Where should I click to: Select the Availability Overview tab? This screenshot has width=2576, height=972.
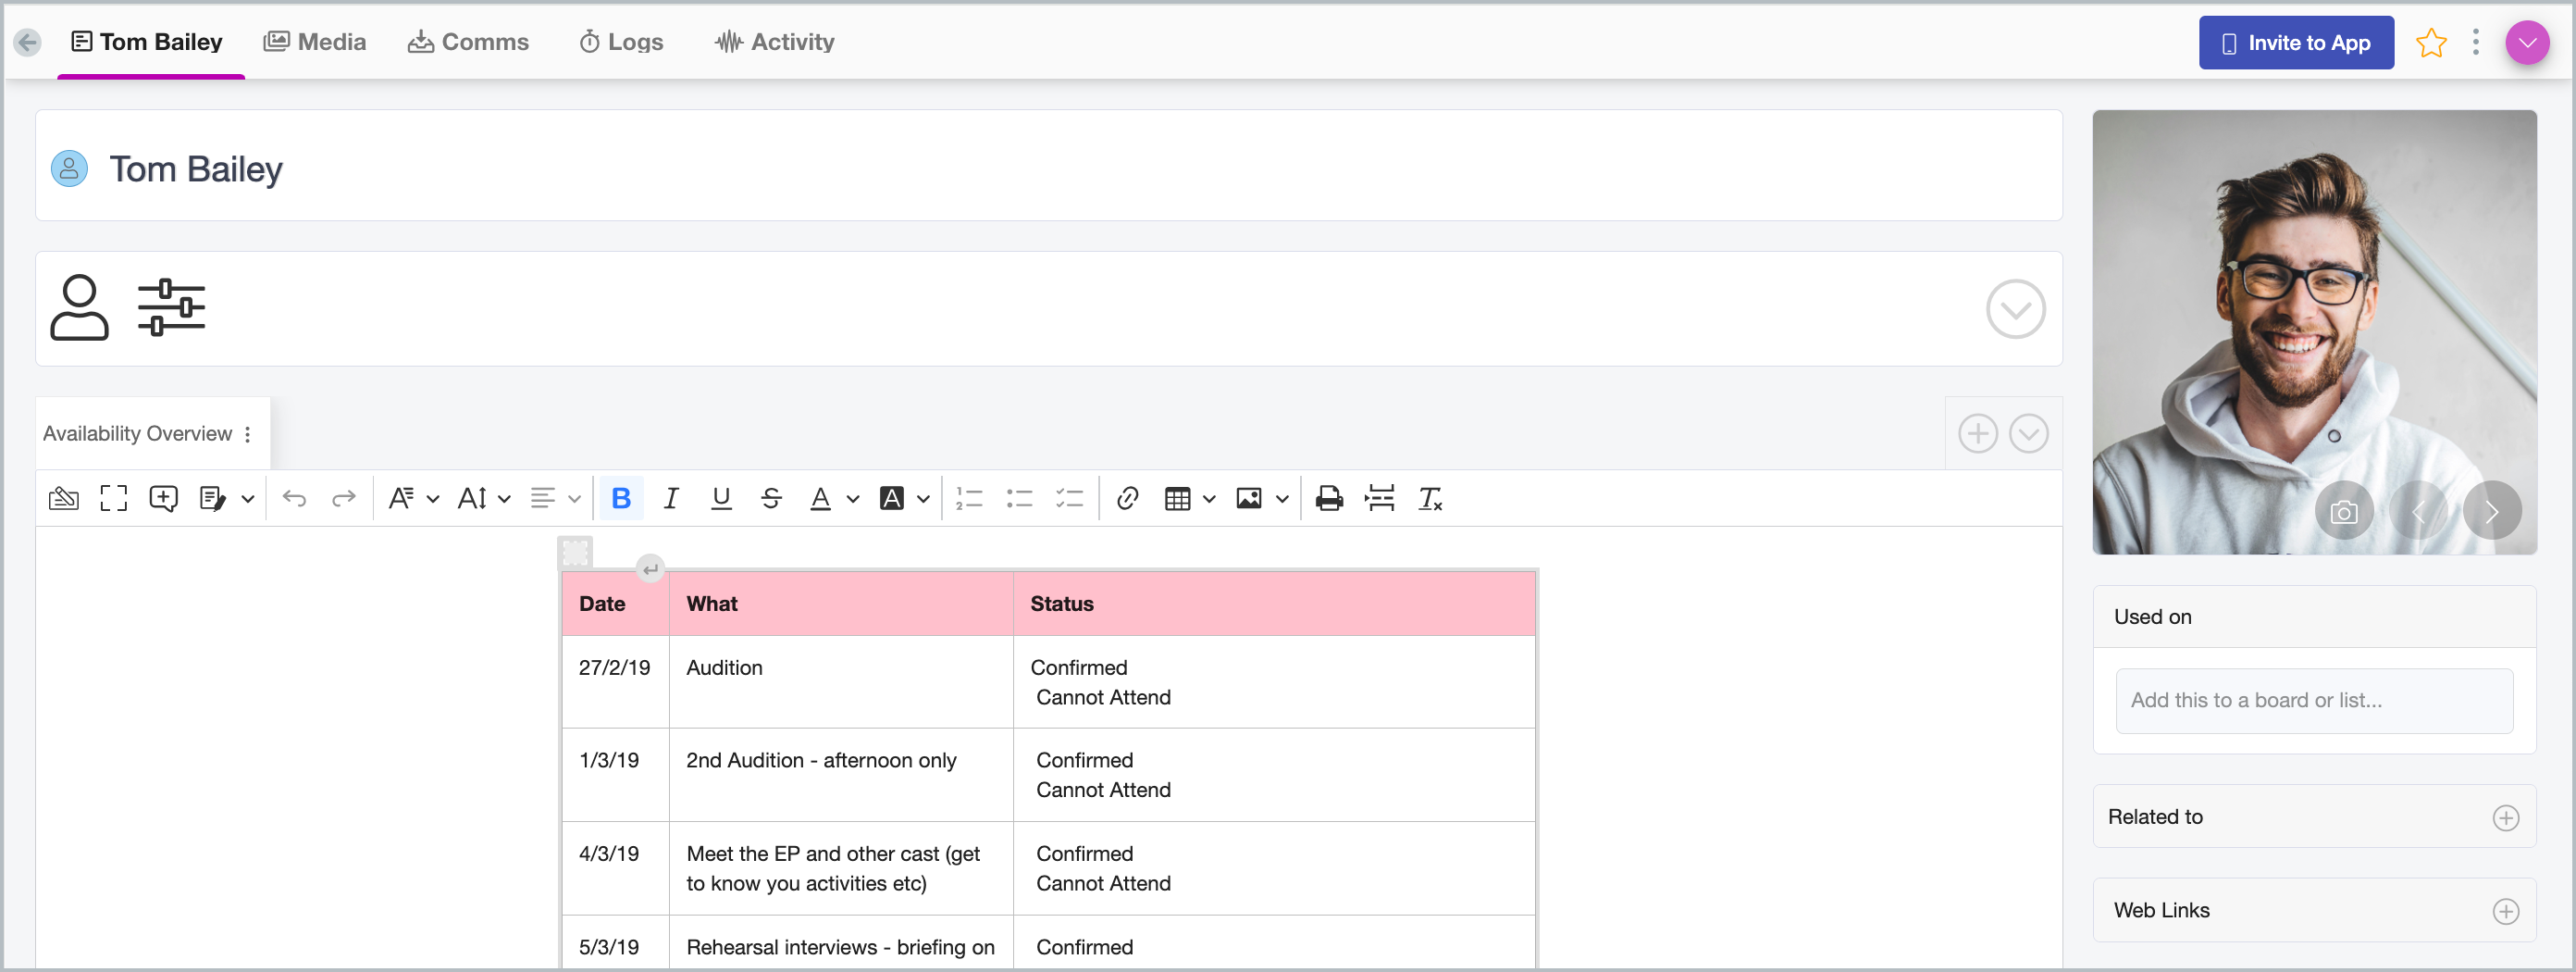point(137,434)
